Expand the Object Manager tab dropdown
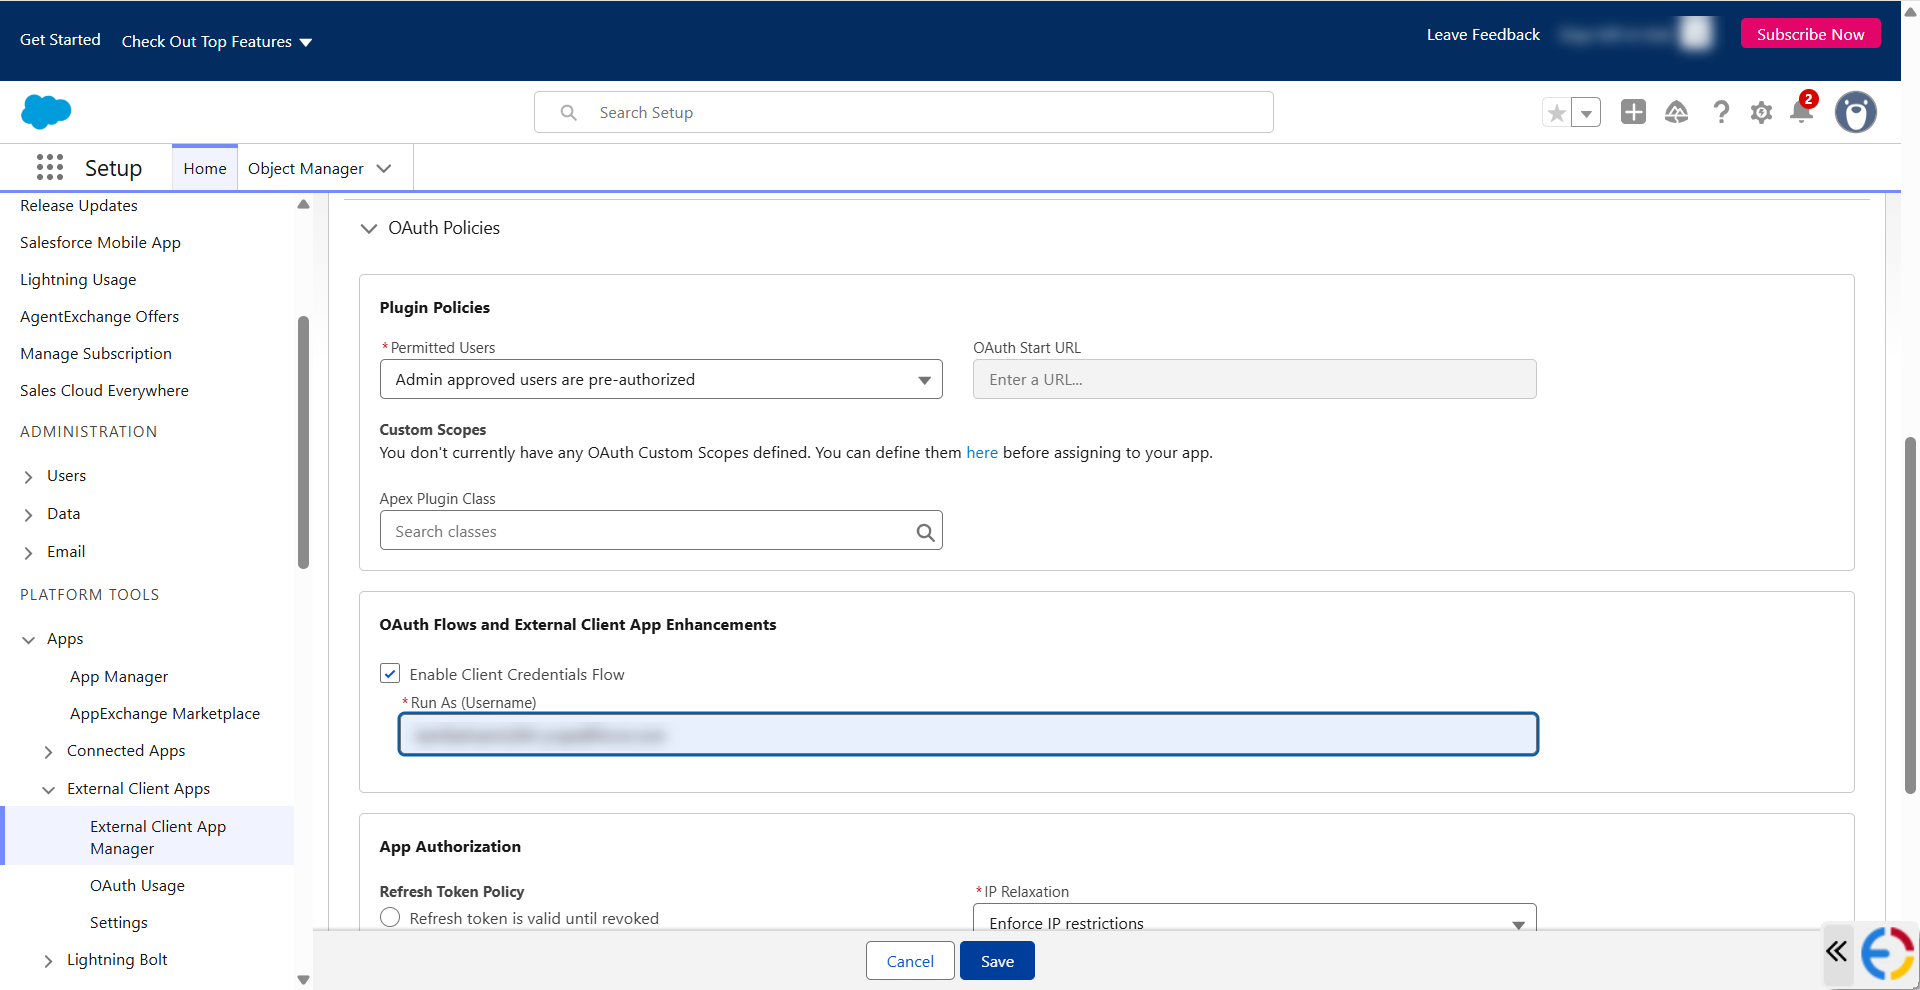This screenshot has width=1920, height=990. point(384,168)
